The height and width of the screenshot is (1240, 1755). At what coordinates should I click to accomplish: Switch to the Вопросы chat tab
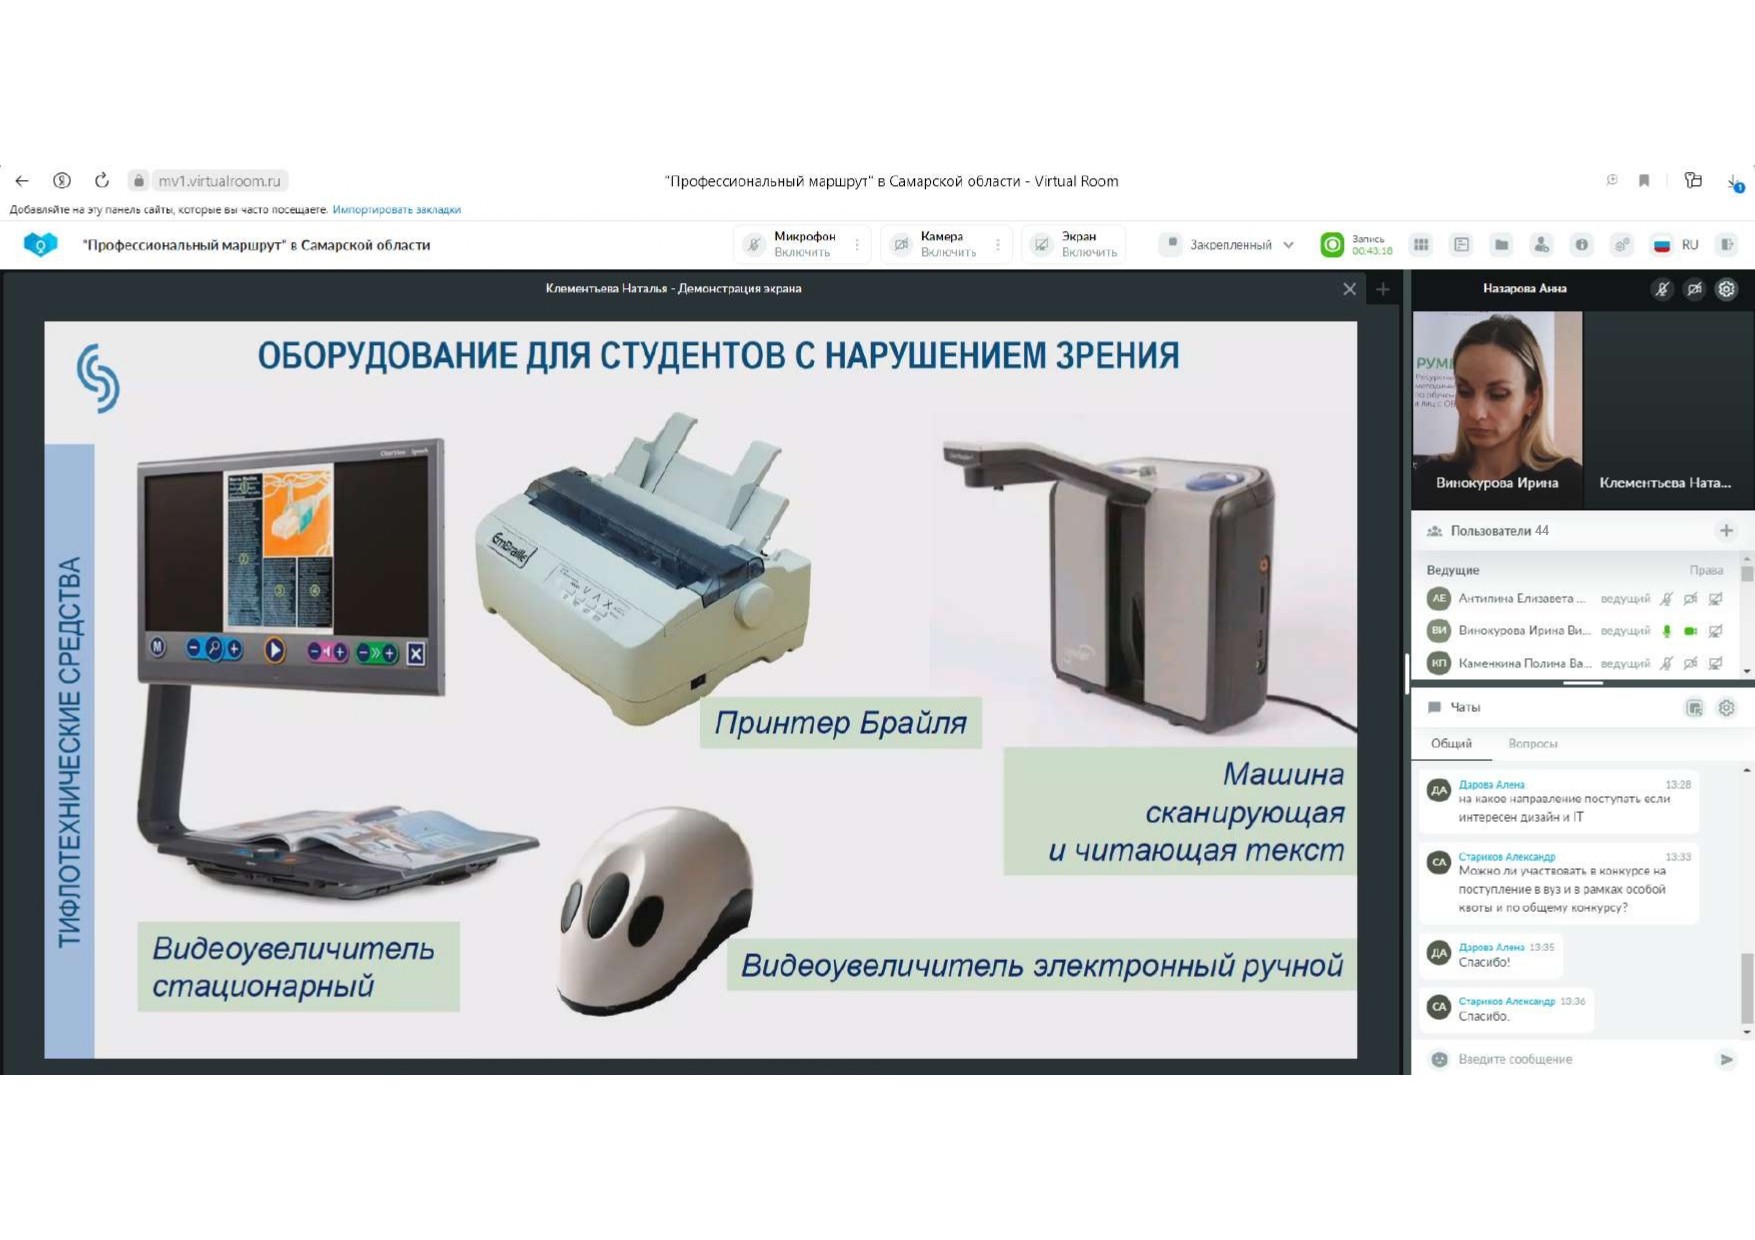pyautogui.click(x=1532, y=744)
